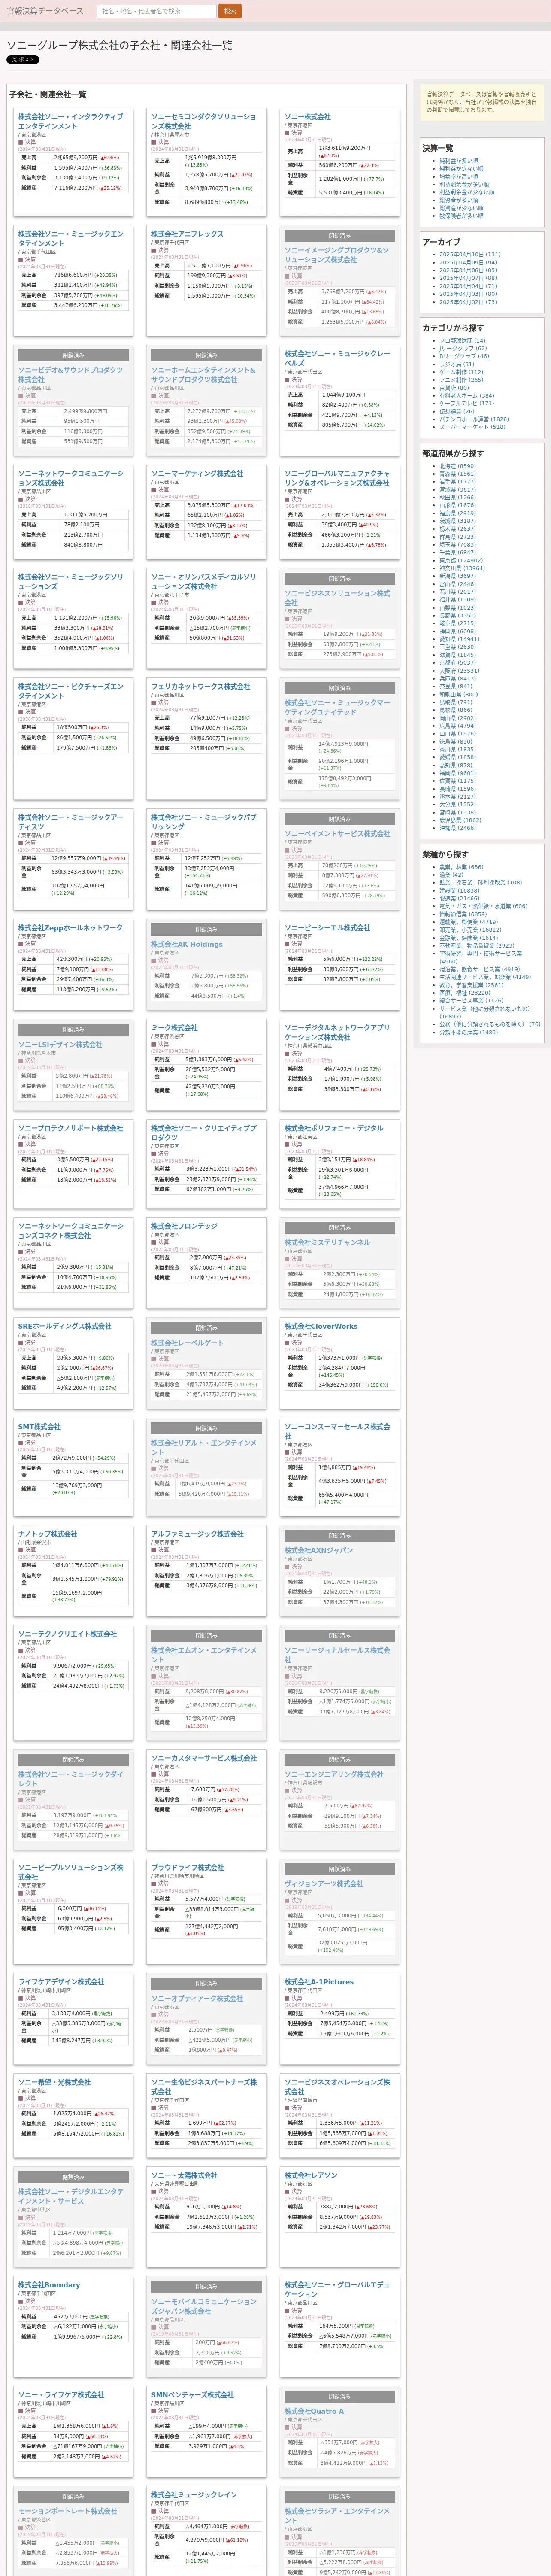Open archive 2025年04月10日 (131)
Viewport: 551px width, 2576px height.
click(470, 255)
